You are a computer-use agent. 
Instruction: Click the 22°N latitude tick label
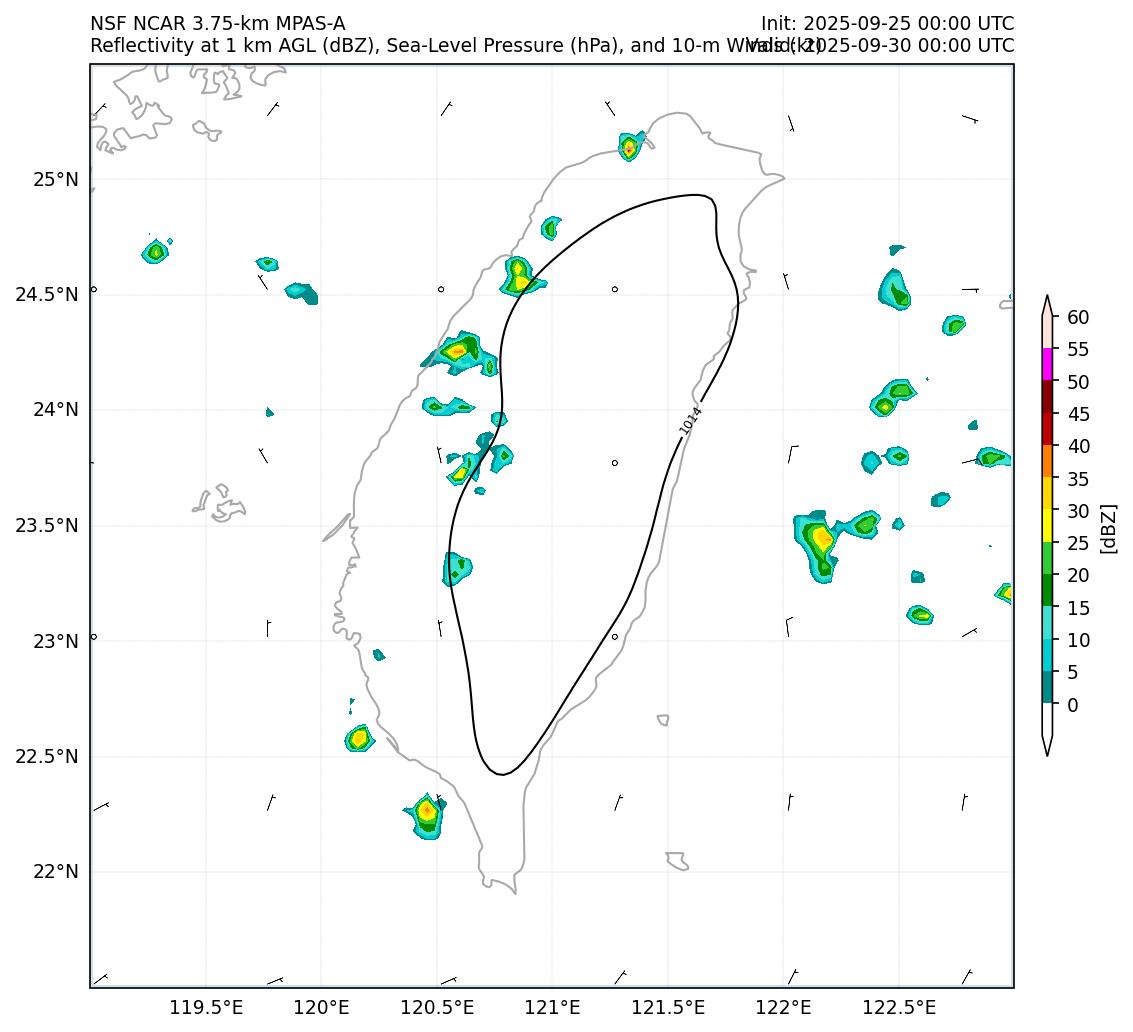click(55, 872)
